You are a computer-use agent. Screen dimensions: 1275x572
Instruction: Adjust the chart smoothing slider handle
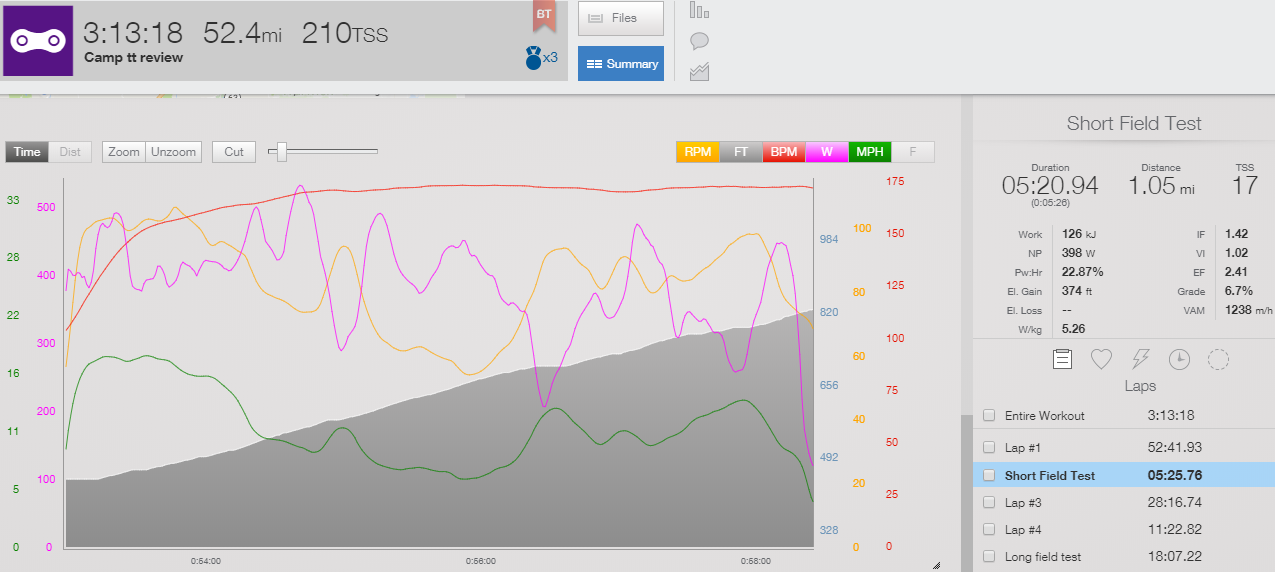[x=282, y=152]
